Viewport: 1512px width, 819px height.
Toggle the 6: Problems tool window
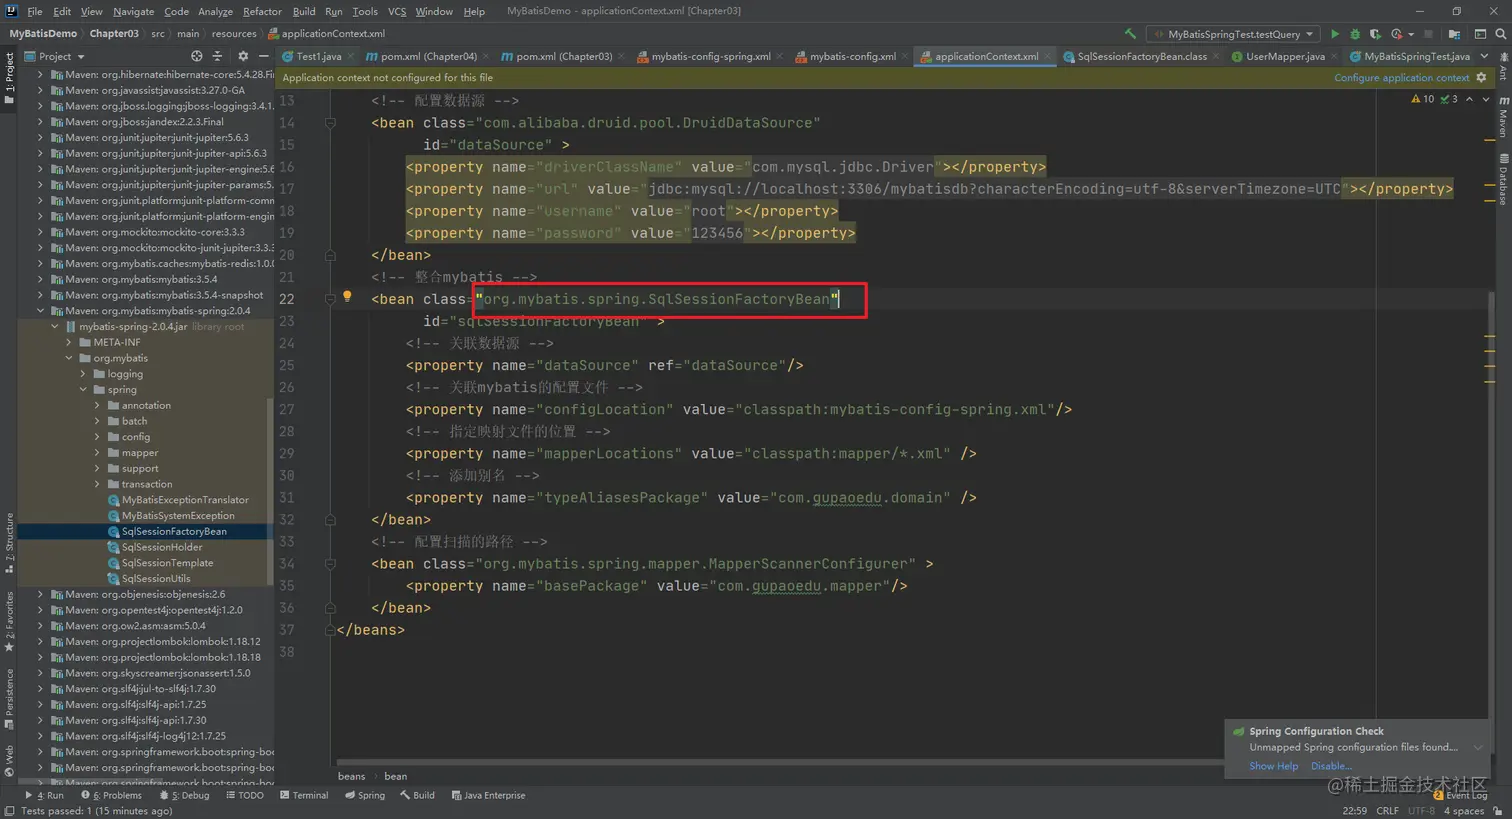pyautogui.click(x=111, y=795)
